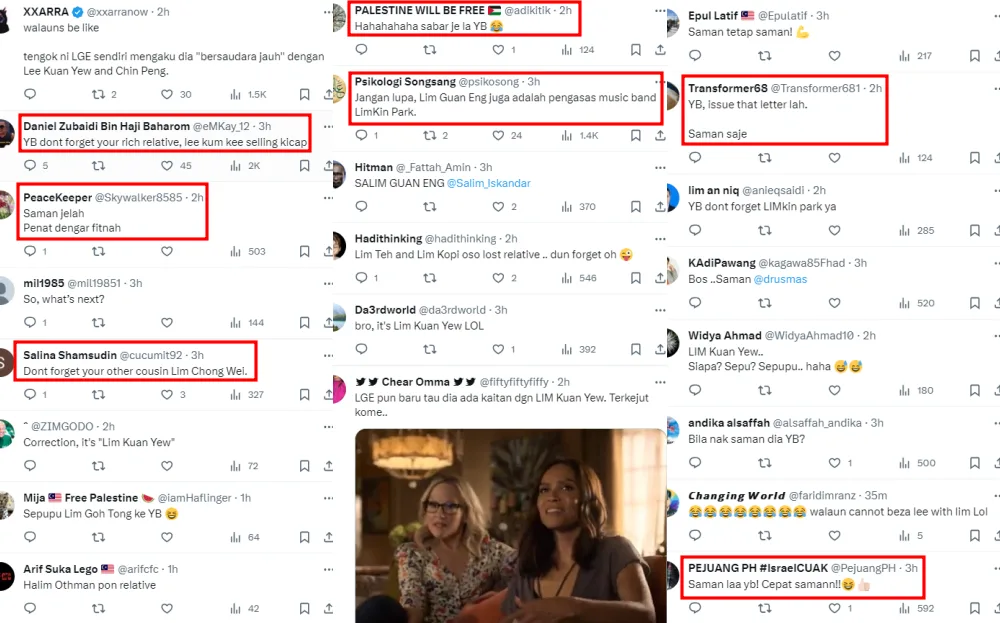1000x623 pixels.
Task: Open more options on KAdiPawang's tweet
Action: [992, 262]
